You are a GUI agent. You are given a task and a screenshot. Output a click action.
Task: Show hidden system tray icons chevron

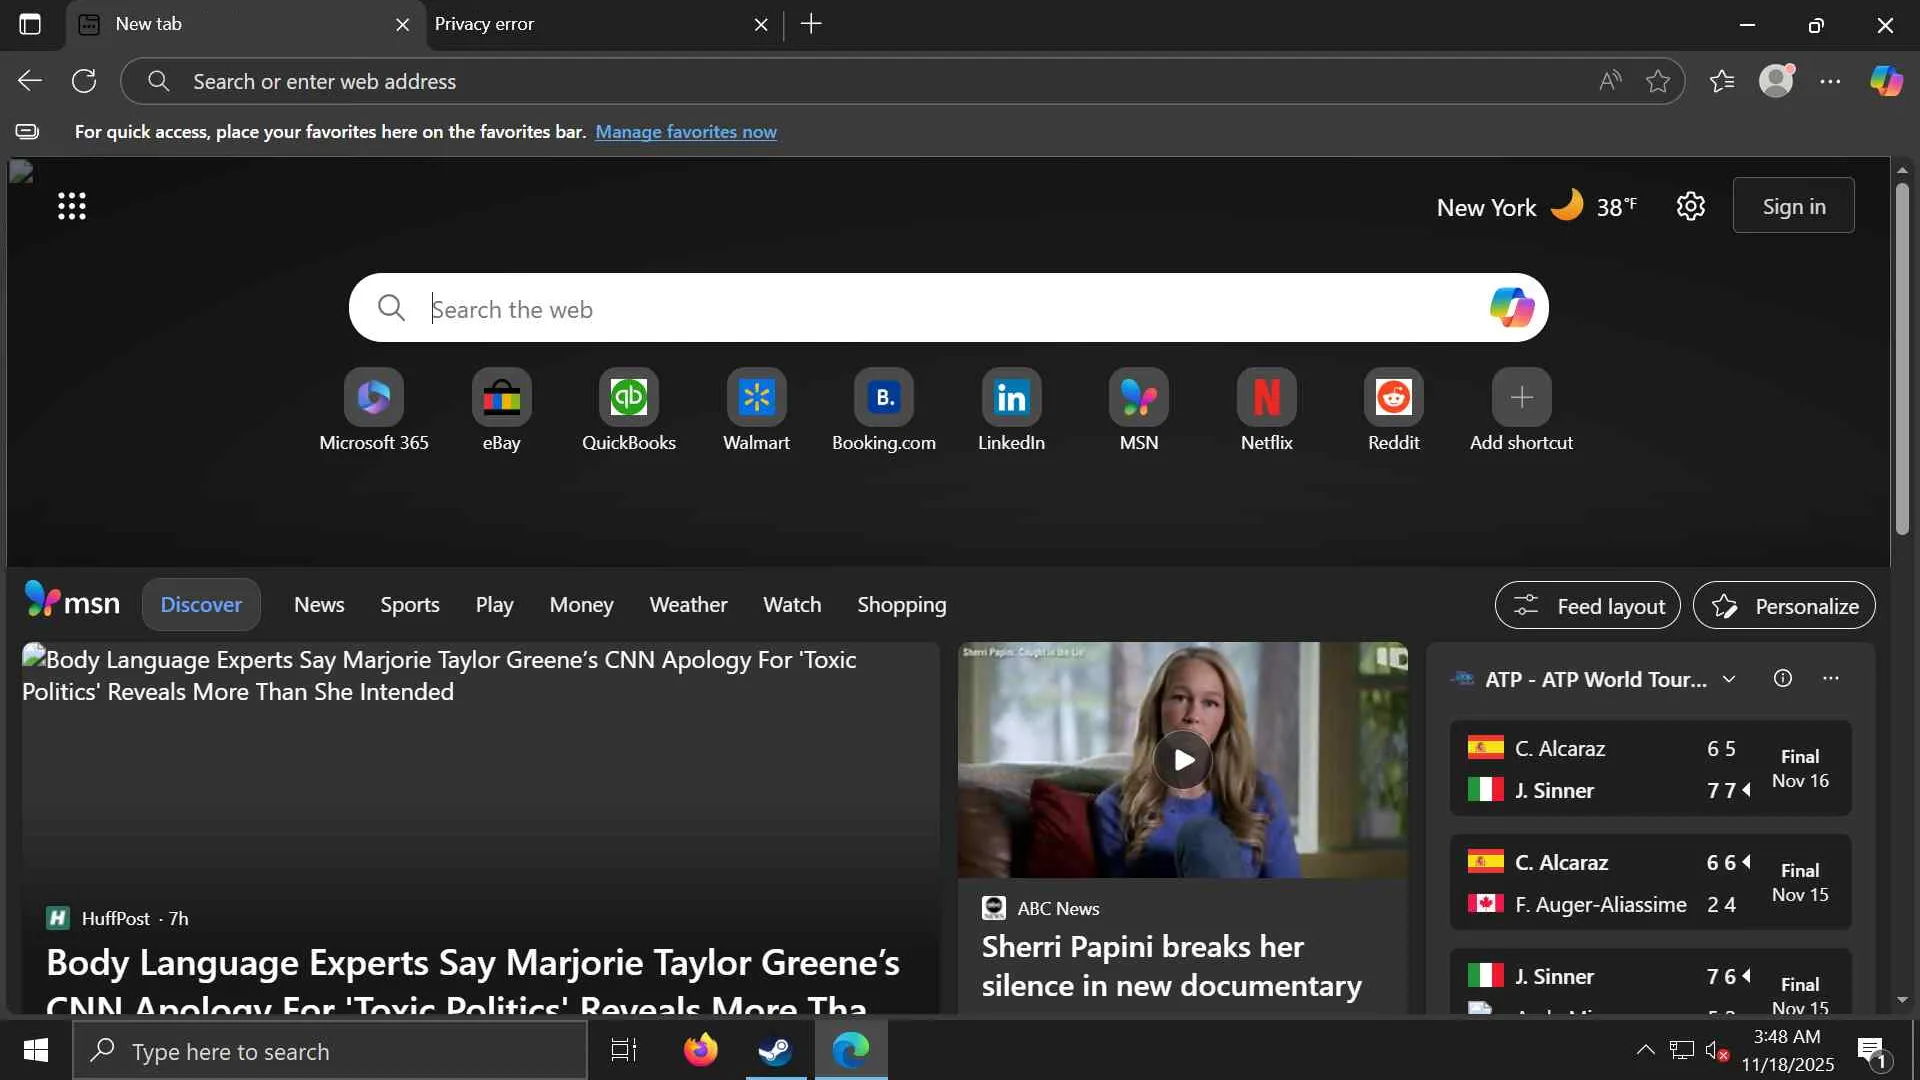[x=1644, y=1050]
